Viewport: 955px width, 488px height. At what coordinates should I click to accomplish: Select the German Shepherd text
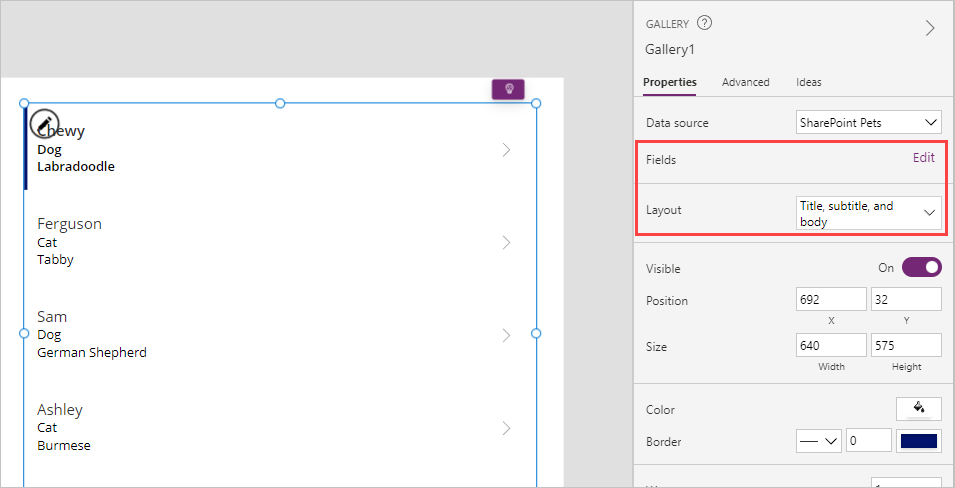(92, 352)
